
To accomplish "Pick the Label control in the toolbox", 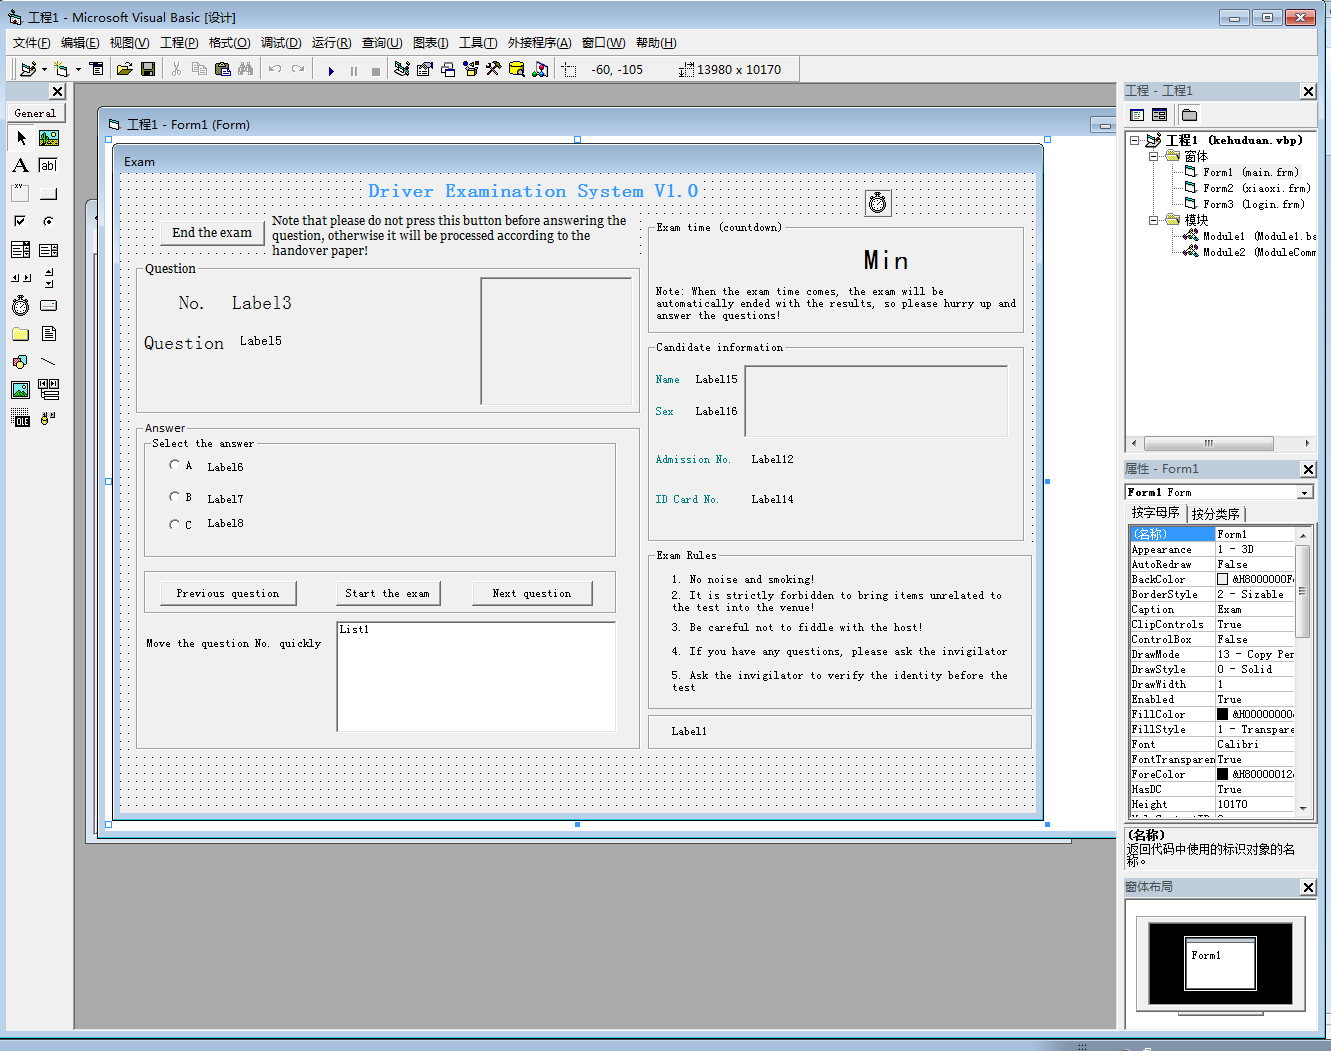I will 20,166.
